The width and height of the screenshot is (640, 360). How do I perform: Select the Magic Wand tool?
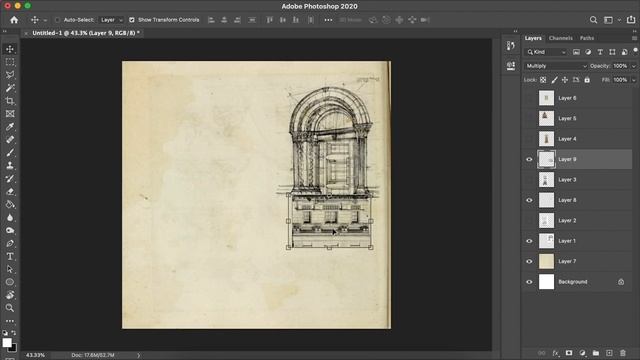pos(10,88)
